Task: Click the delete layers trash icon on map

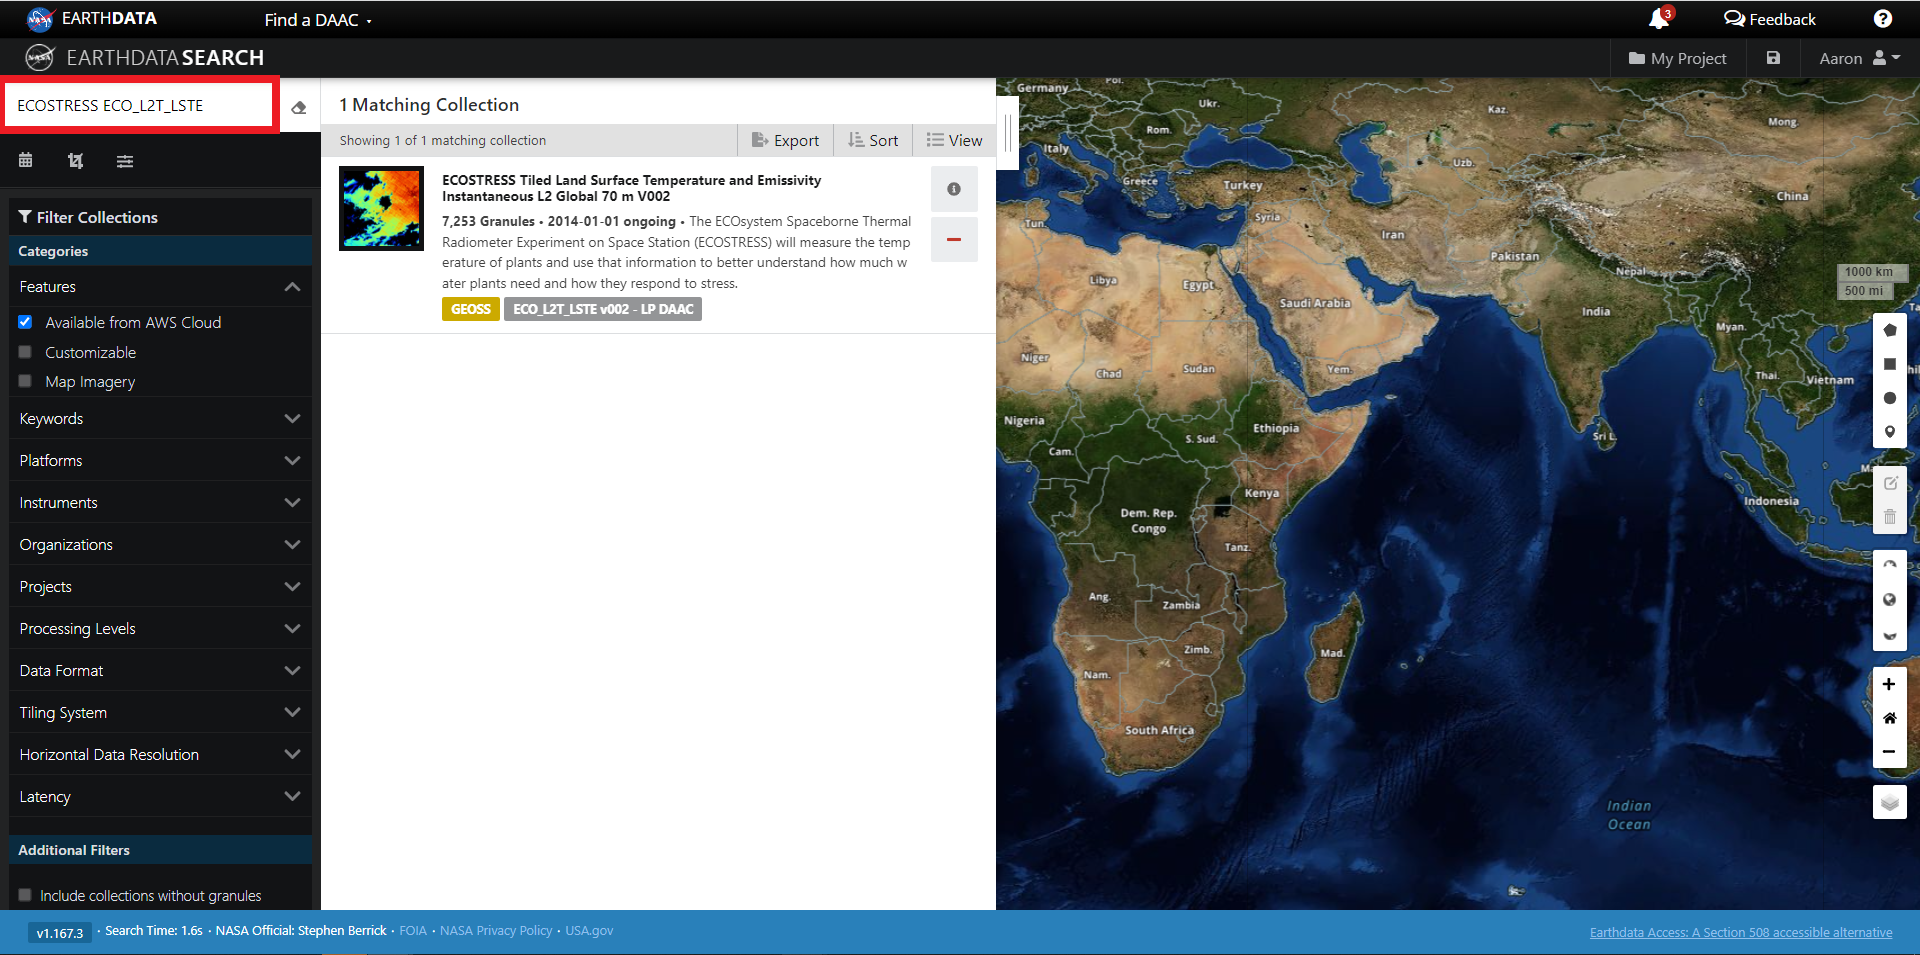Action: click(x=1890, y=517)
